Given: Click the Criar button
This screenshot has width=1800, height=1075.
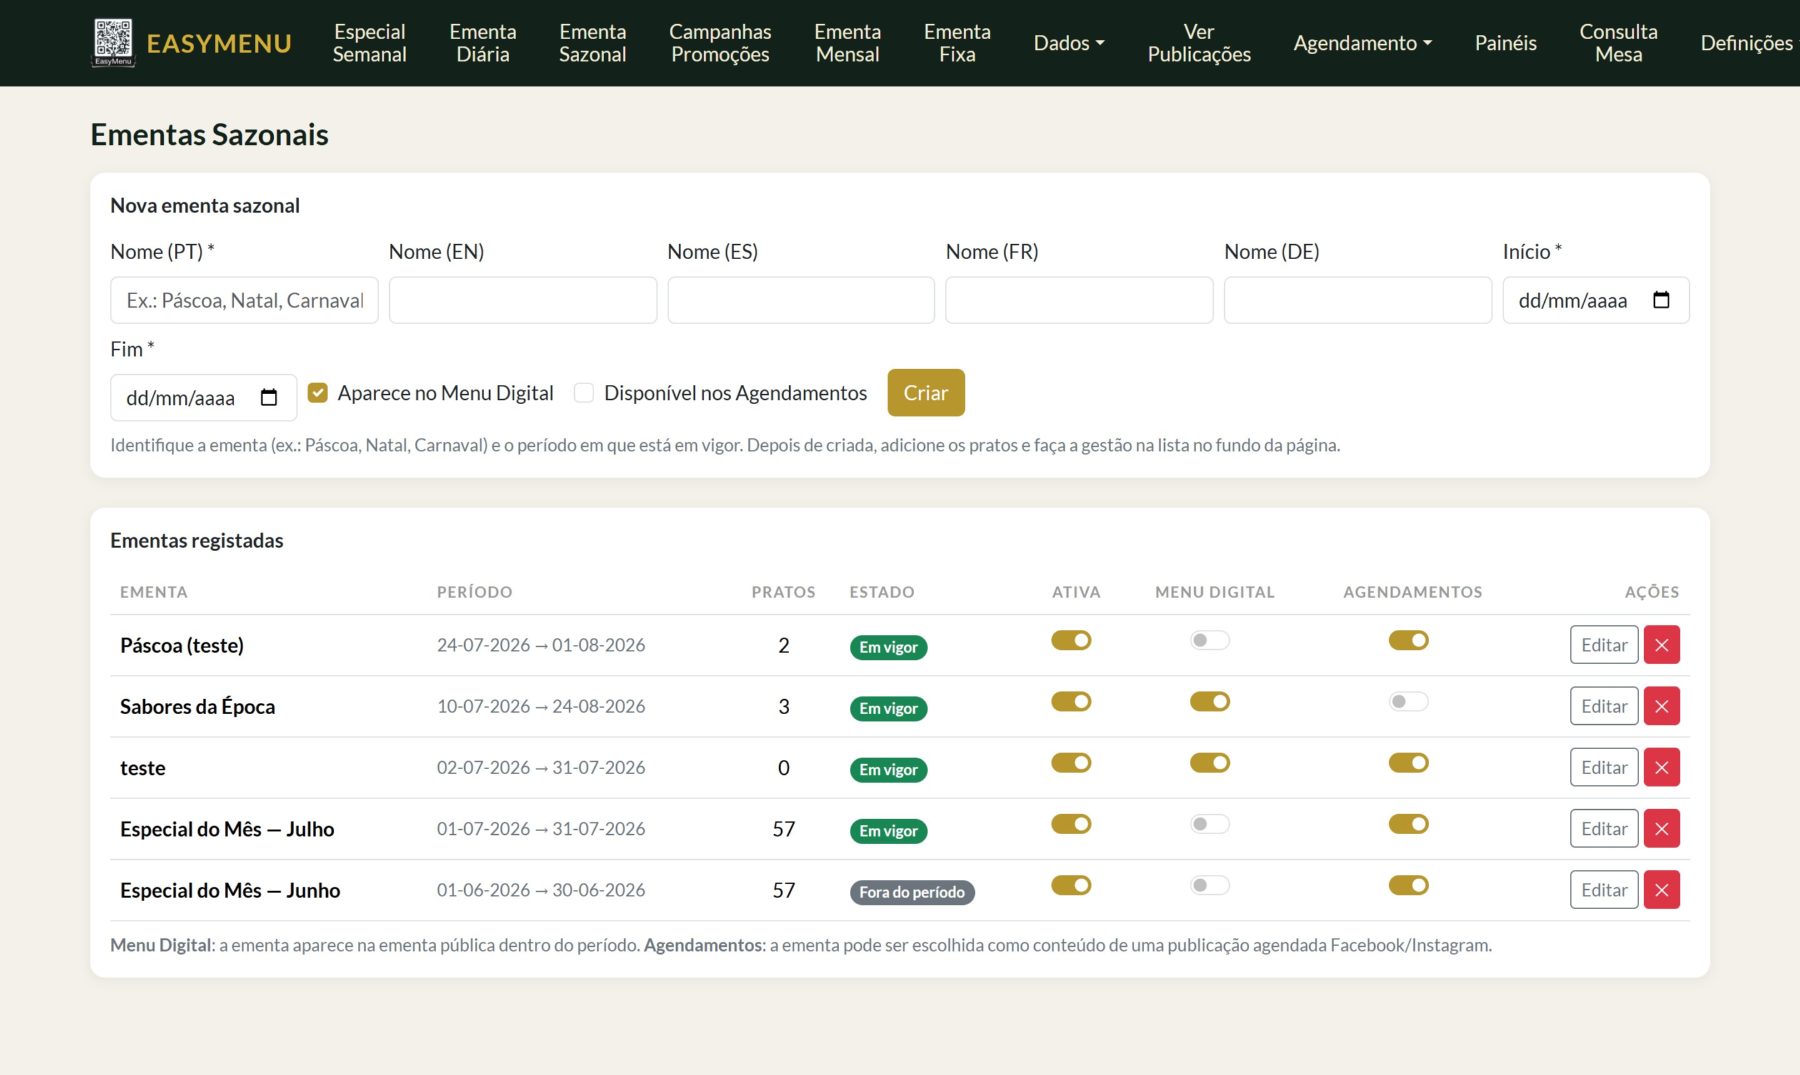Looking at the screenshot, I should coord(926,393).
